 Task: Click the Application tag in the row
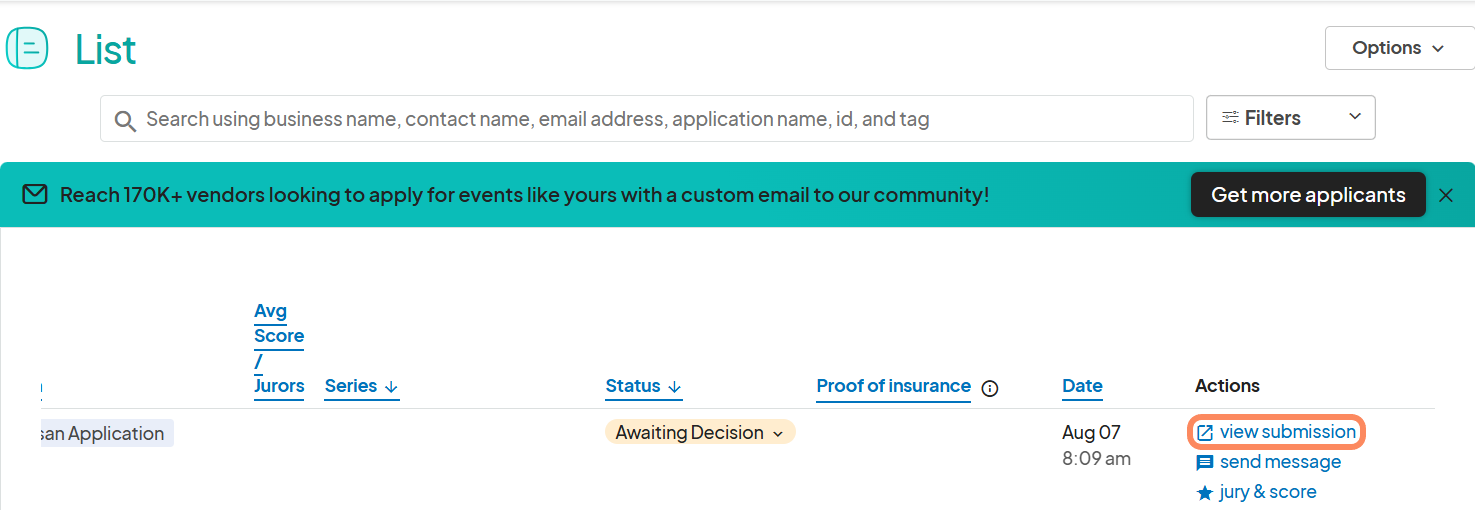(x=103, y=433)
